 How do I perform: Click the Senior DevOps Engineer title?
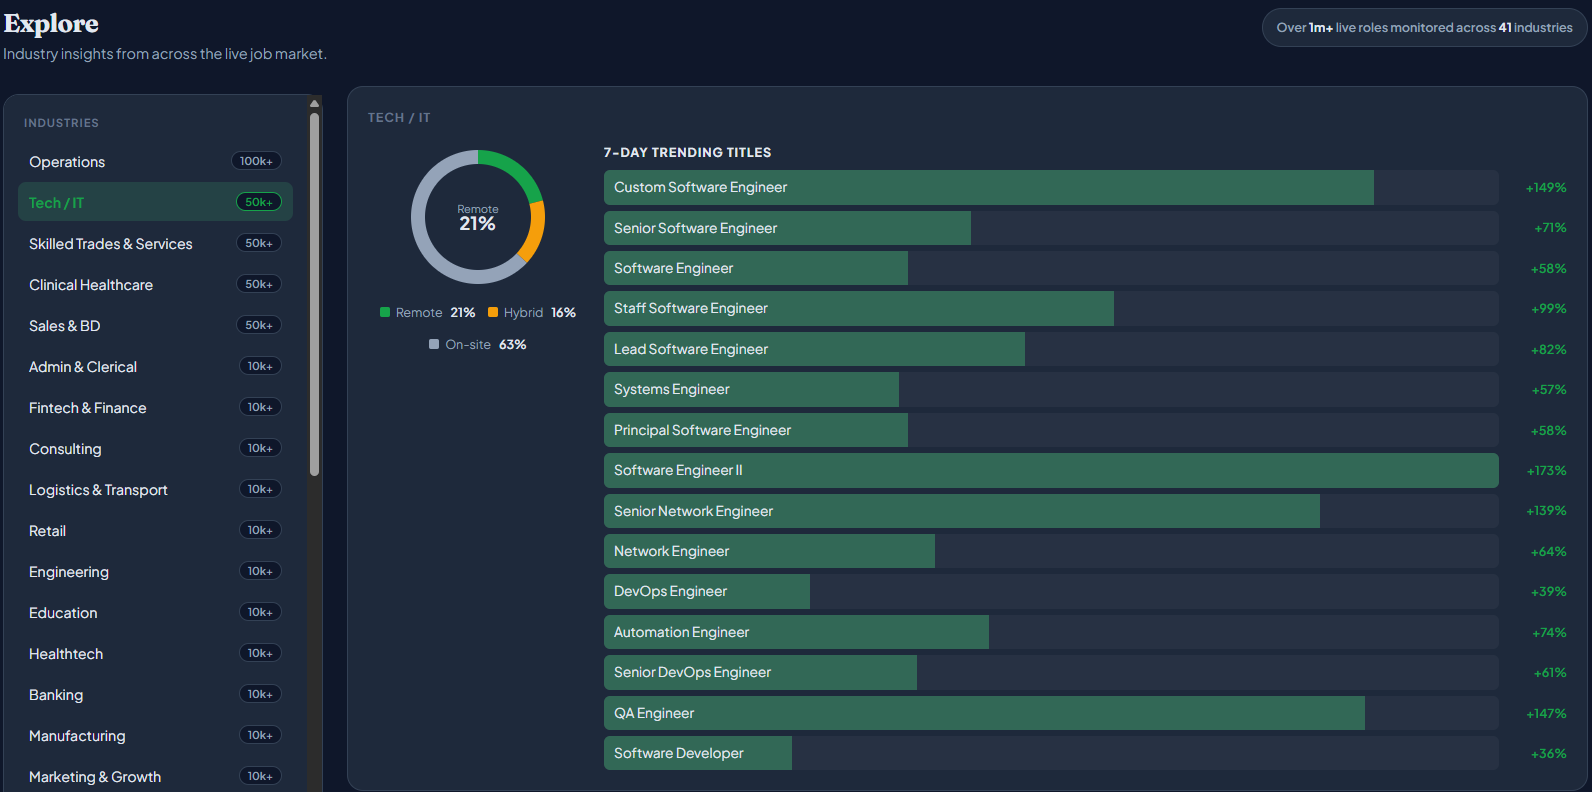point(692,672)
